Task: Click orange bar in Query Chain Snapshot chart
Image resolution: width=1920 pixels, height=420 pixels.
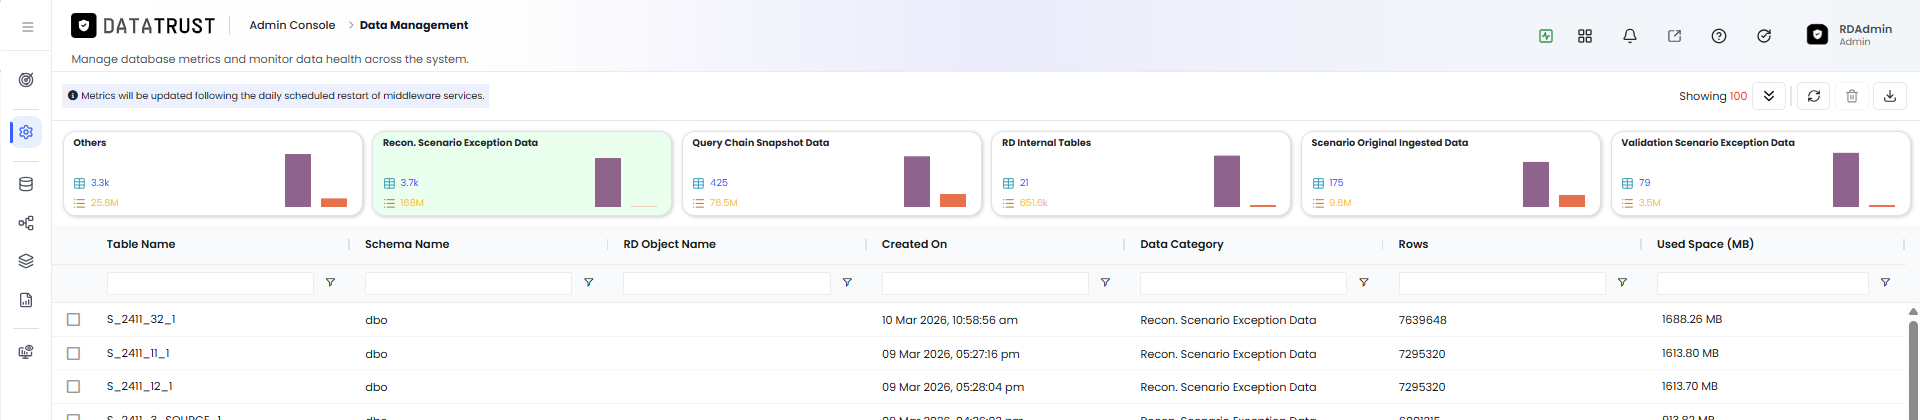Action: point(953,200)
